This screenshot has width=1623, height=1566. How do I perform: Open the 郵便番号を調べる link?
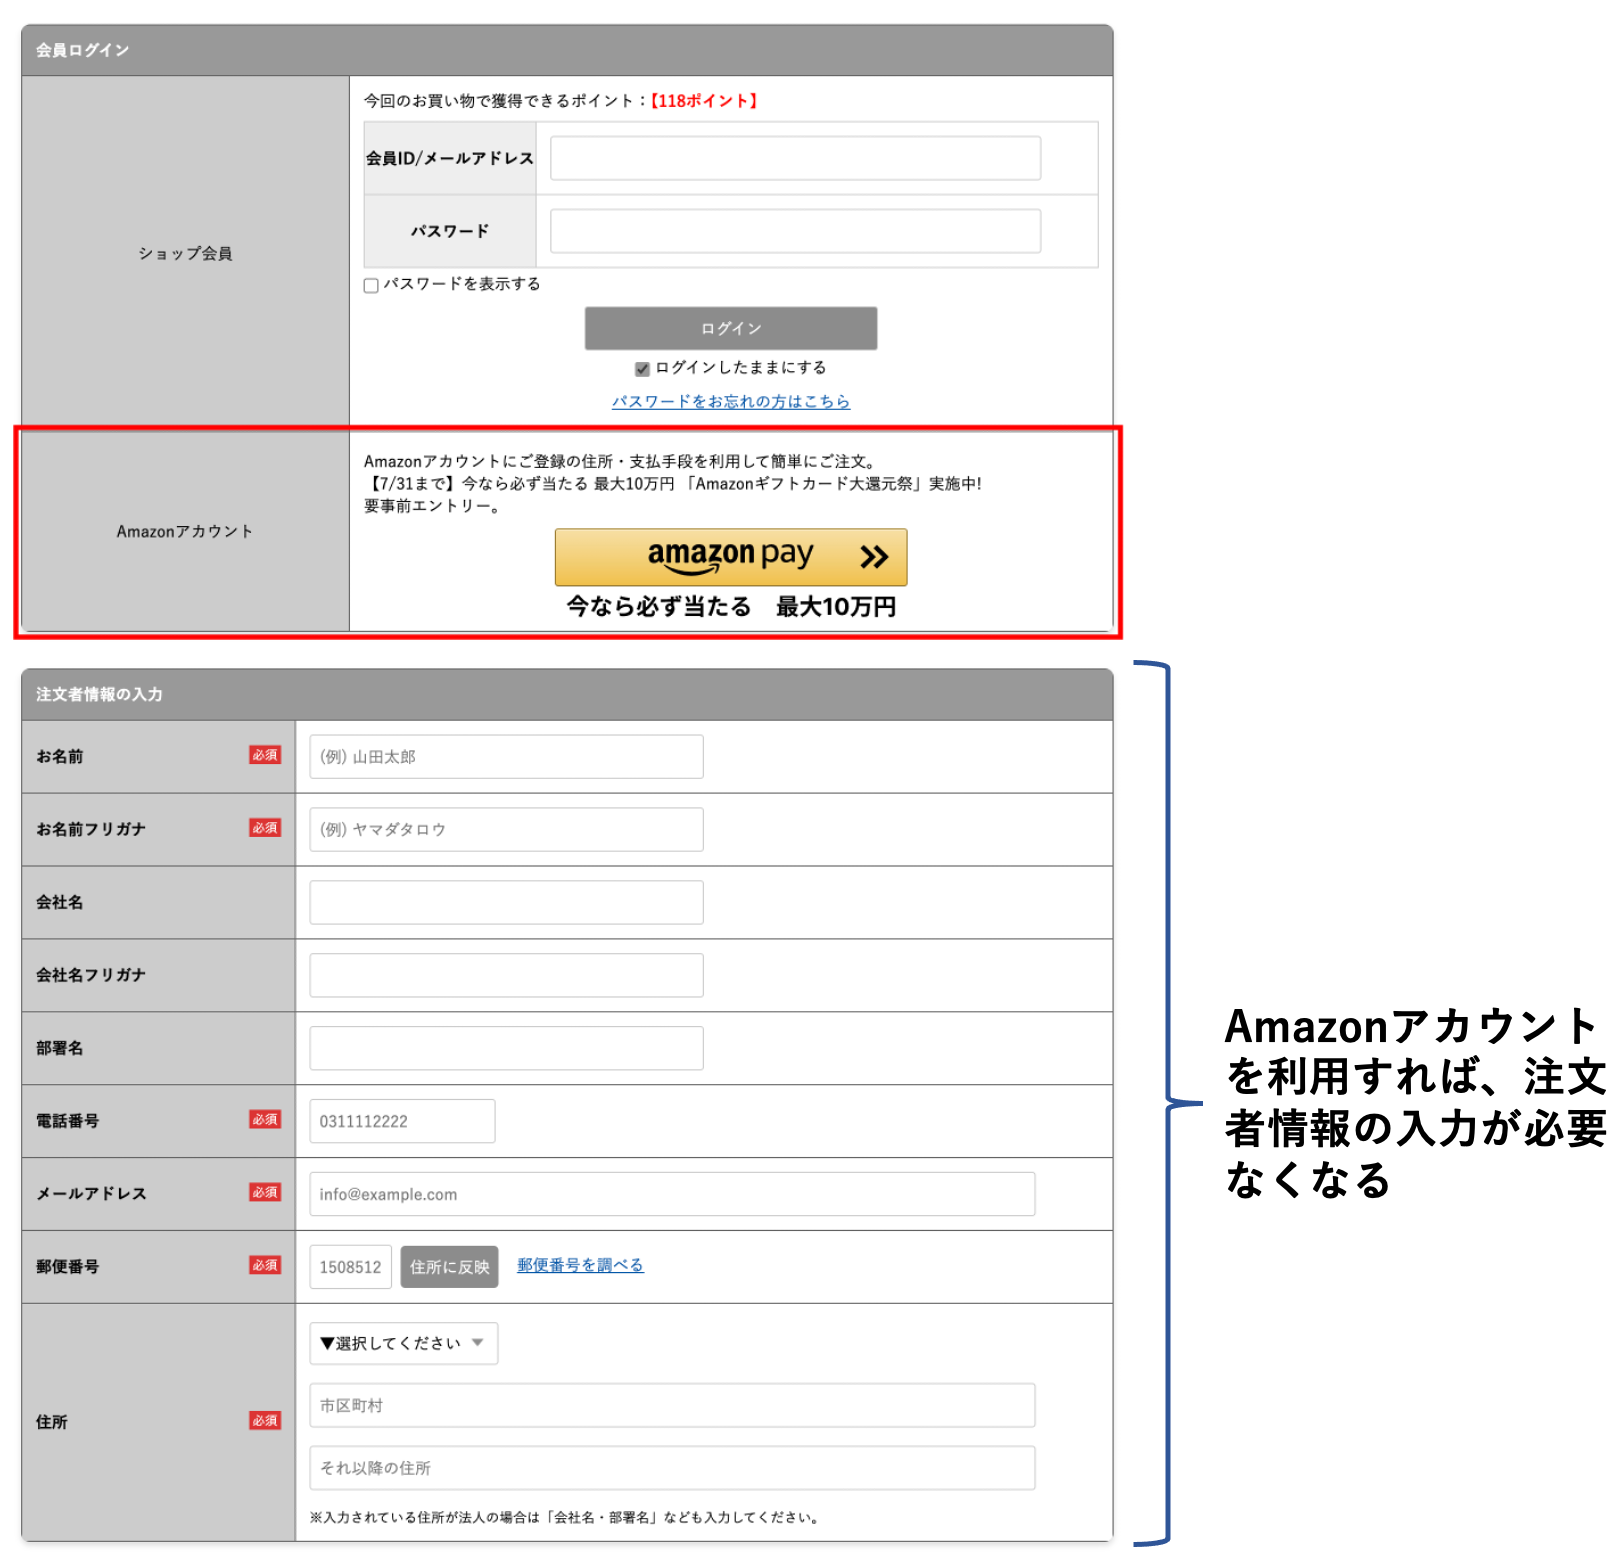pos(580,1265)
